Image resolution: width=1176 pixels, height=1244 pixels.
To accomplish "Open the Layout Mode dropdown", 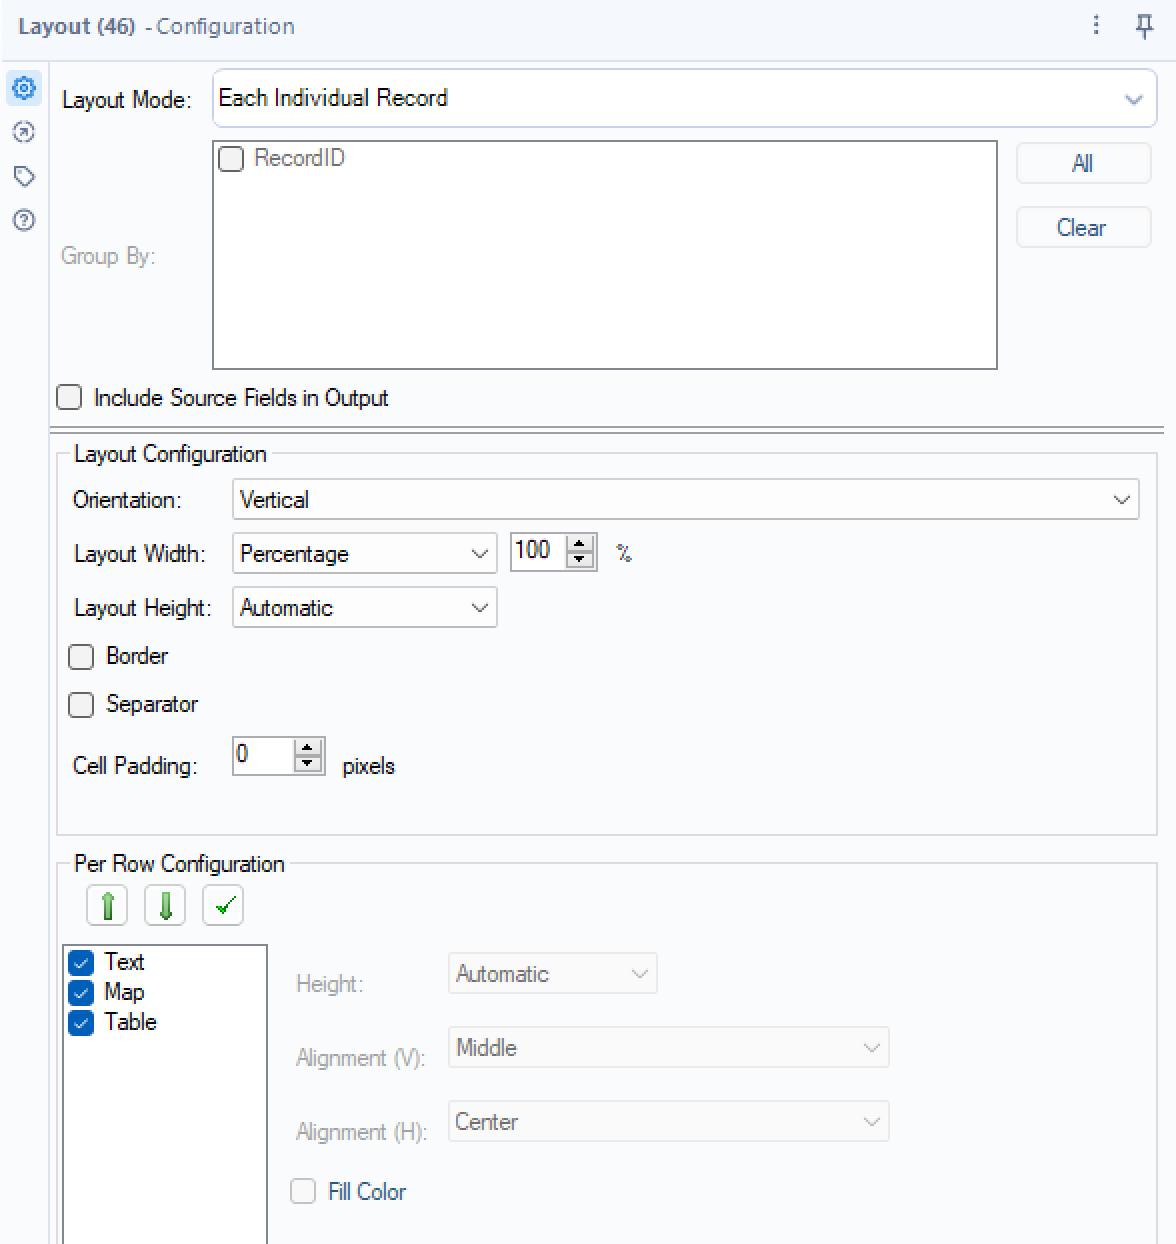I will tap(1133, 98).
